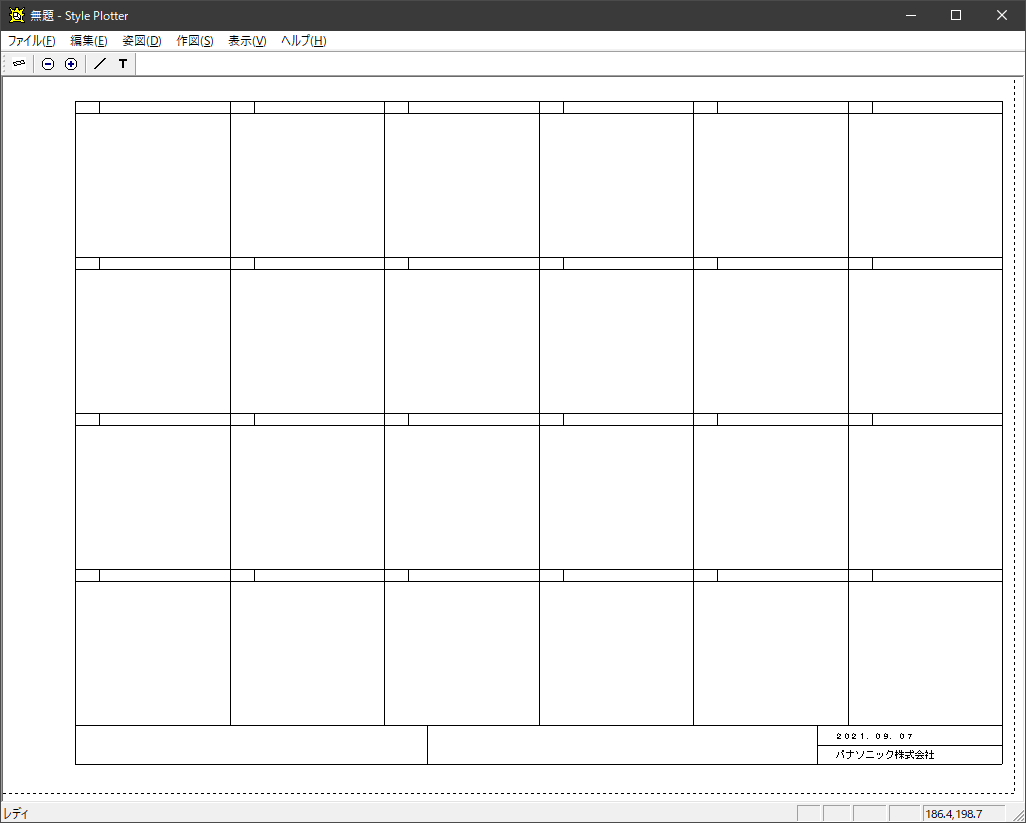Close the Style Plotter window
This screenshot has height=823, width=1026.
pos(1002,15)
